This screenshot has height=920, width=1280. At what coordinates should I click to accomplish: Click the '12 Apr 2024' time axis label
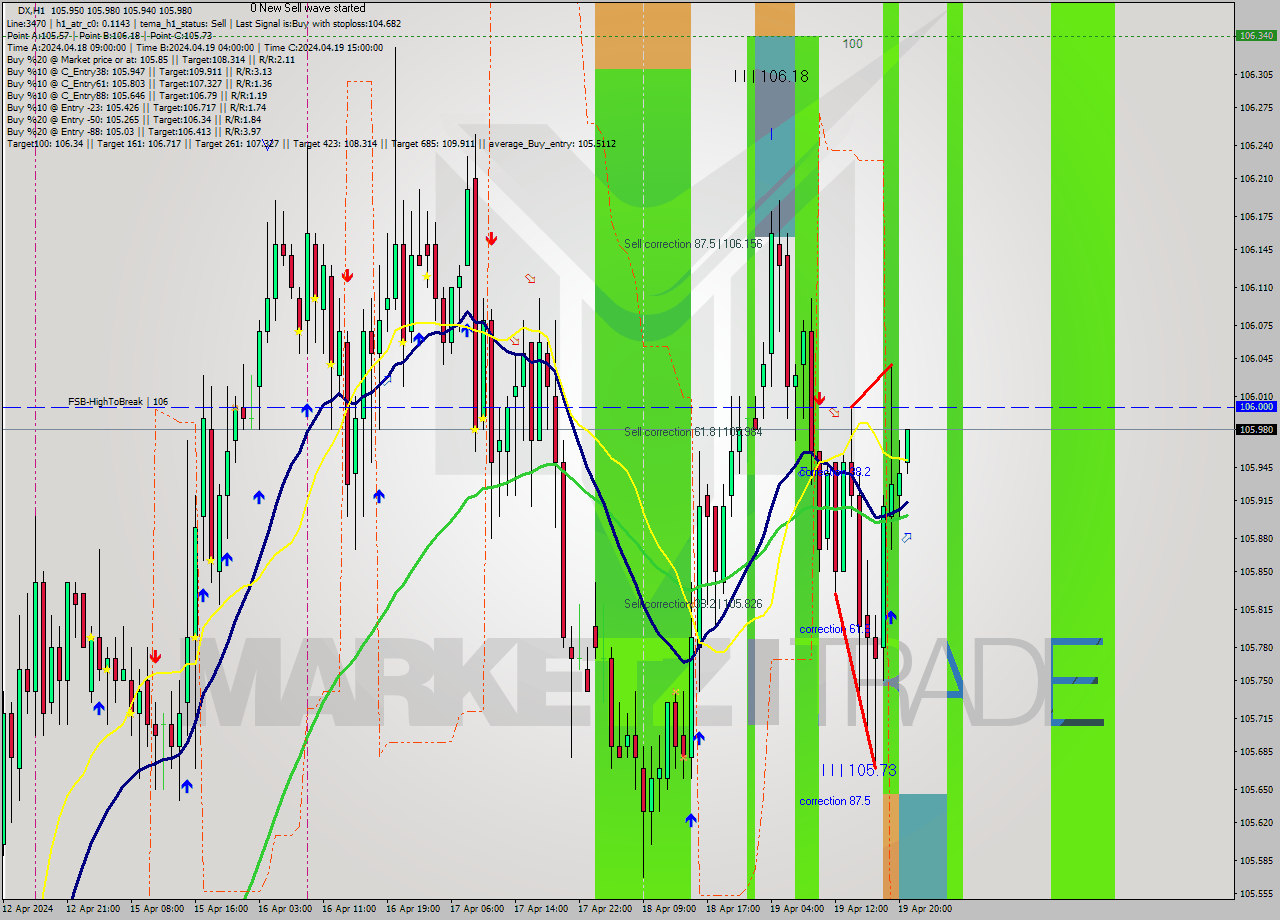(28, 909)
